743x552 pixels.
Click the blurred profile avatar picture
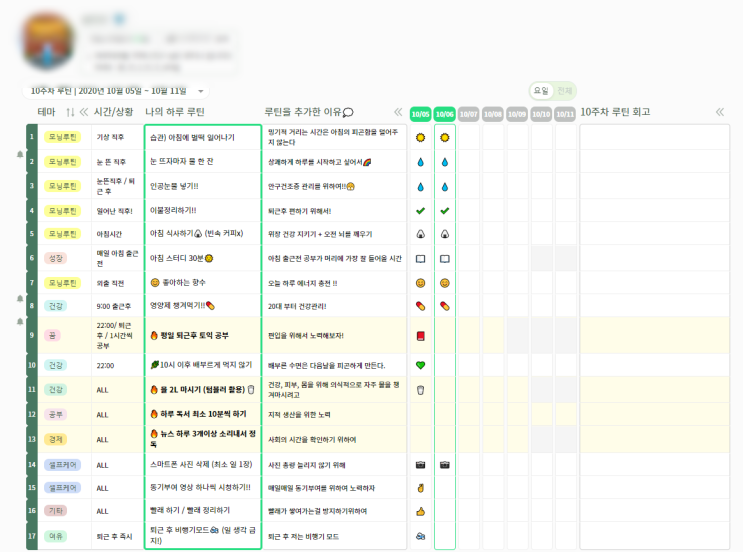[47, 41]
